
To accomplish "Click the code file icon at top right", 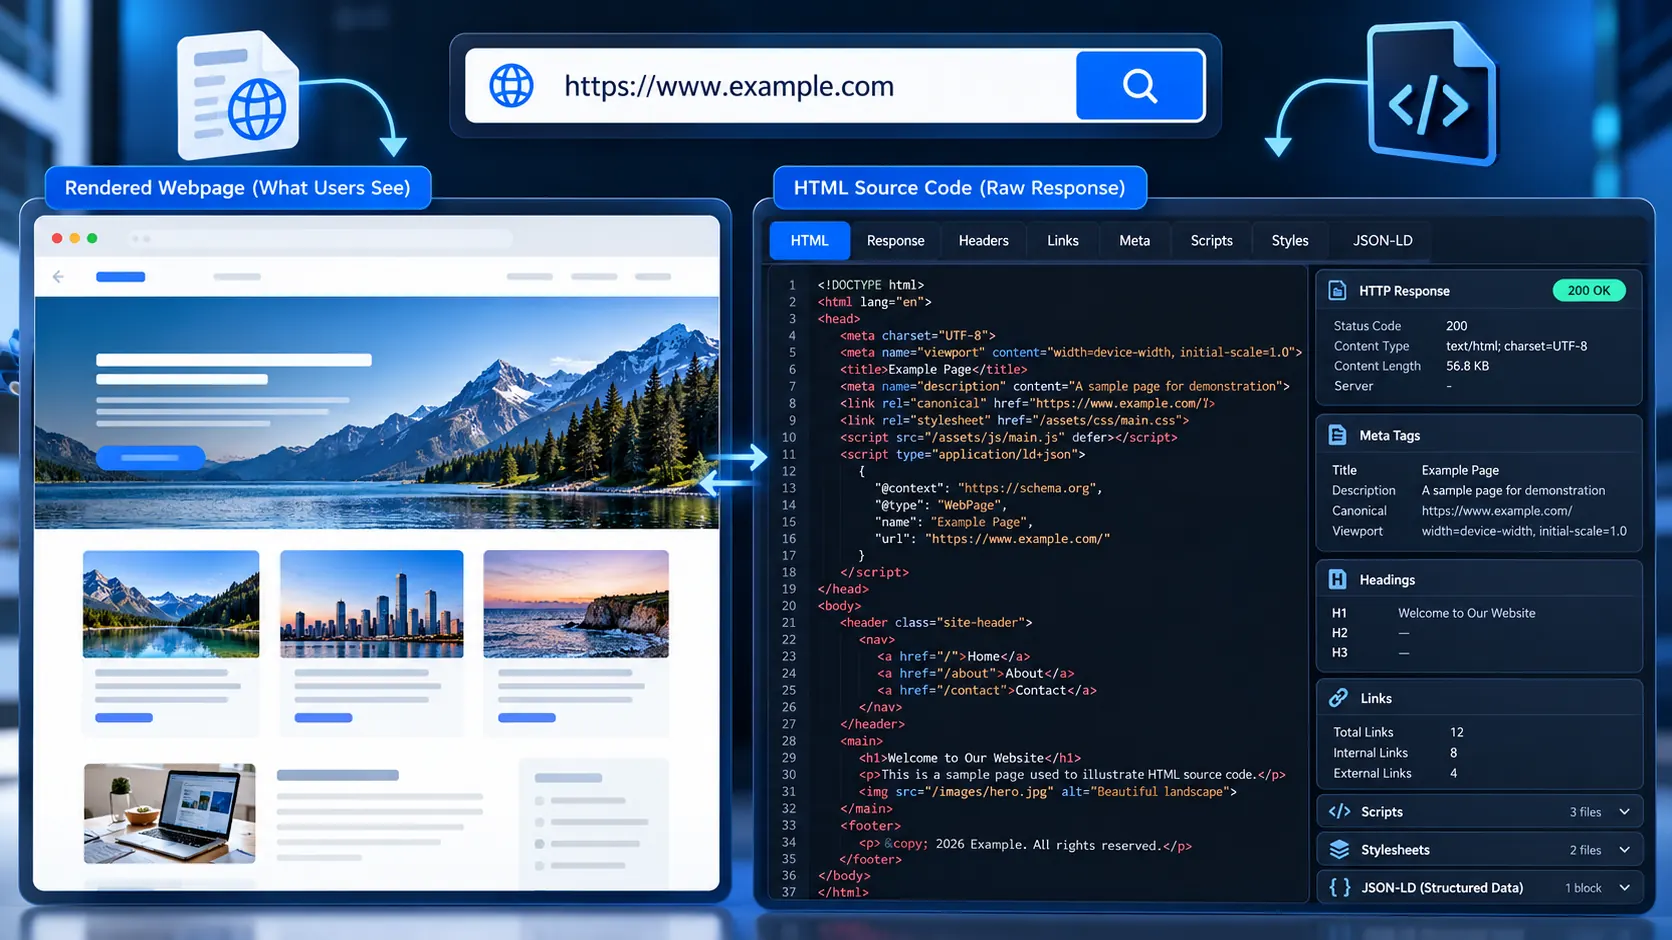I will click(x=1431, y=93).
